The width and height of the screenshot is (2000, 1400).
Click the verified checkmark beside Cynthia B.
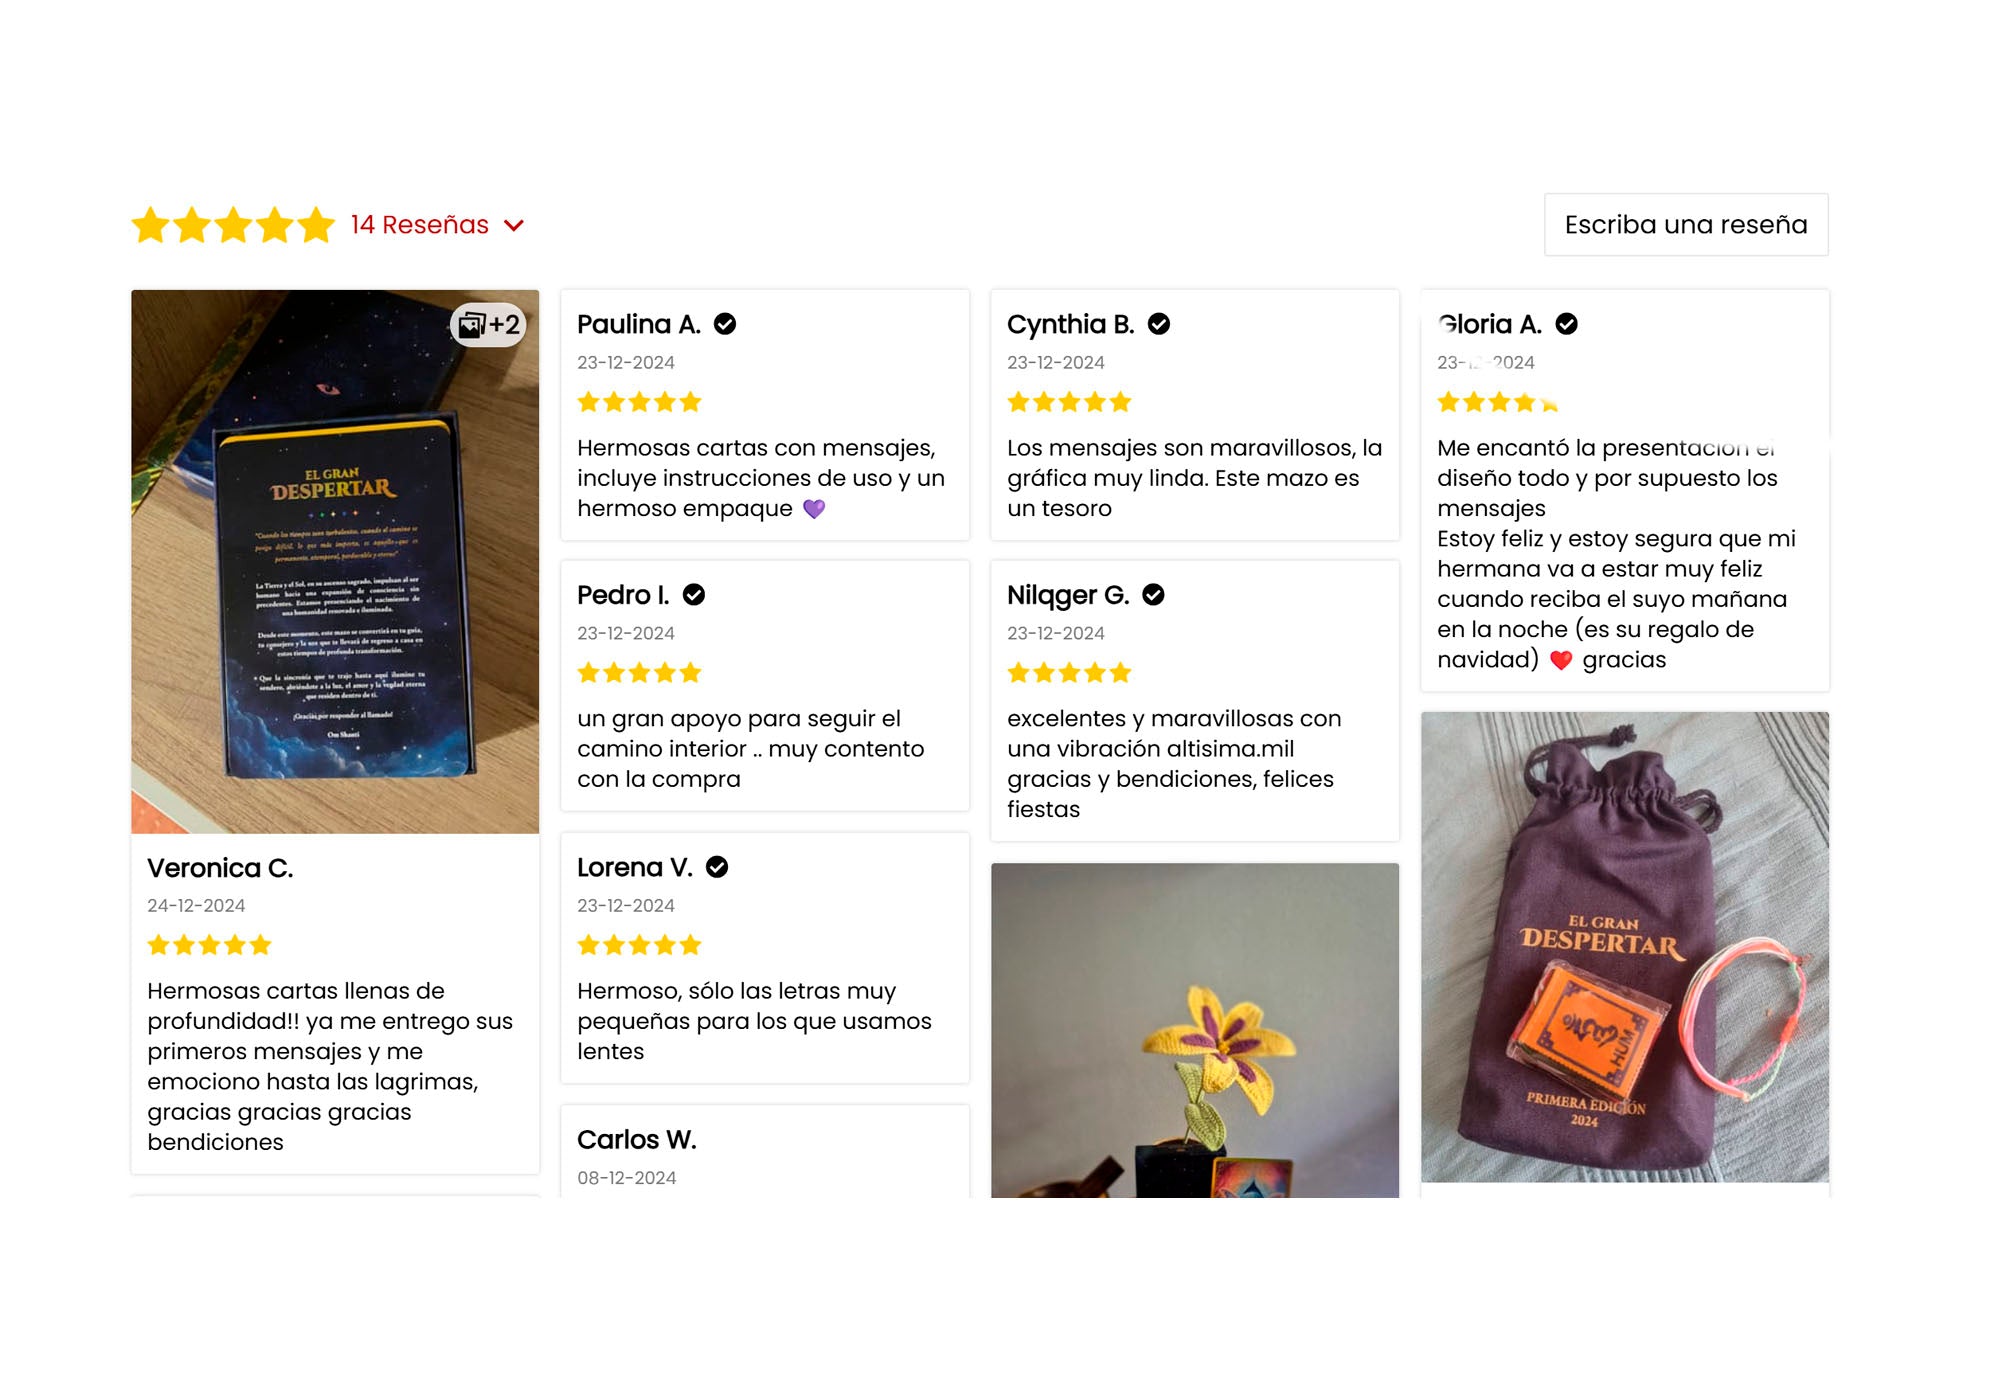(1159, 324)
